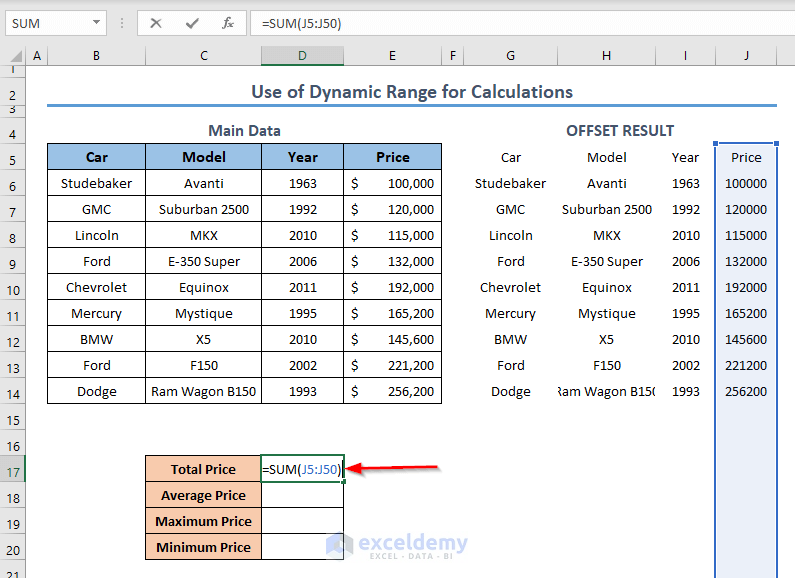Image resolution: width=795 pixels, height=578 pixels.
Task: Click the 'Car' header in Main Data table
Action: [96, 157]
